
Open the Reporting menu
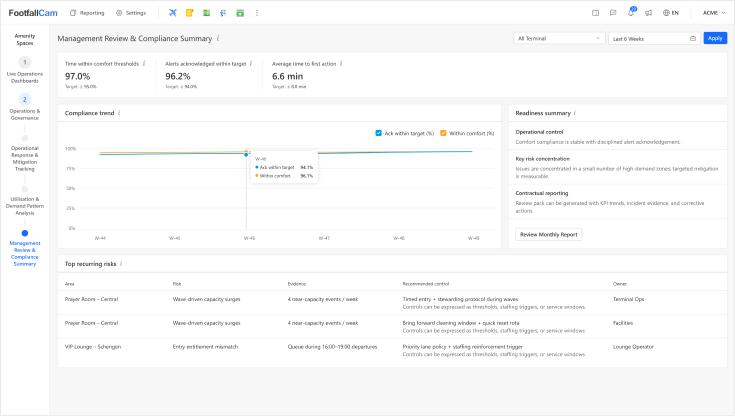click(86, 13)
